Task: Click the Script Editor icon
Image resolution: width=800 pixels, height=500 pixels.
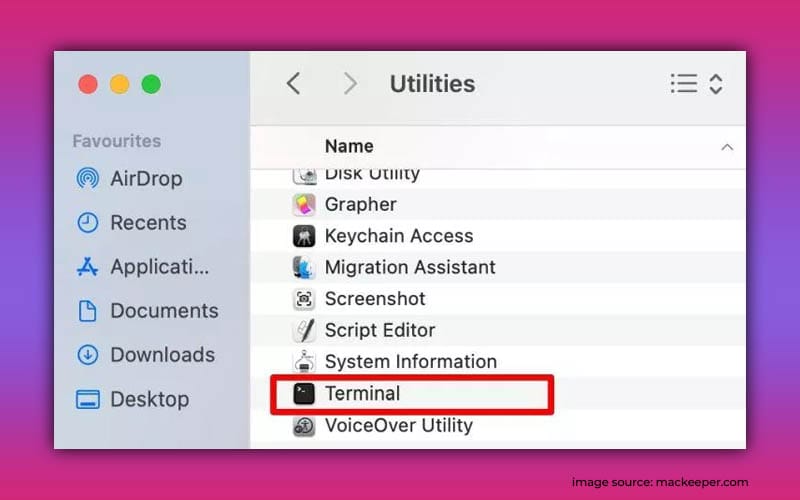Action: [x=304, y=330]
